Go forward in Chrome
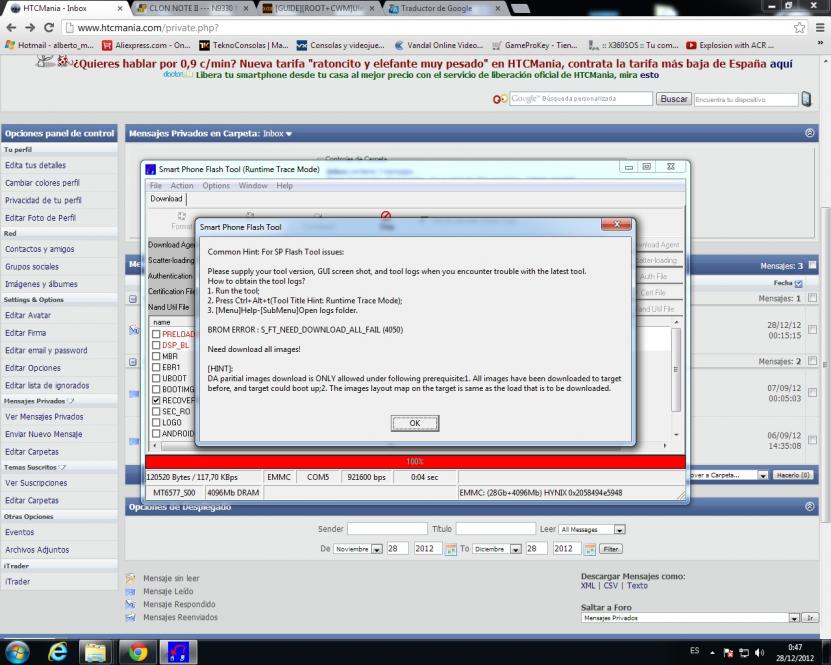The image size is (831, 665). [30, 28]
